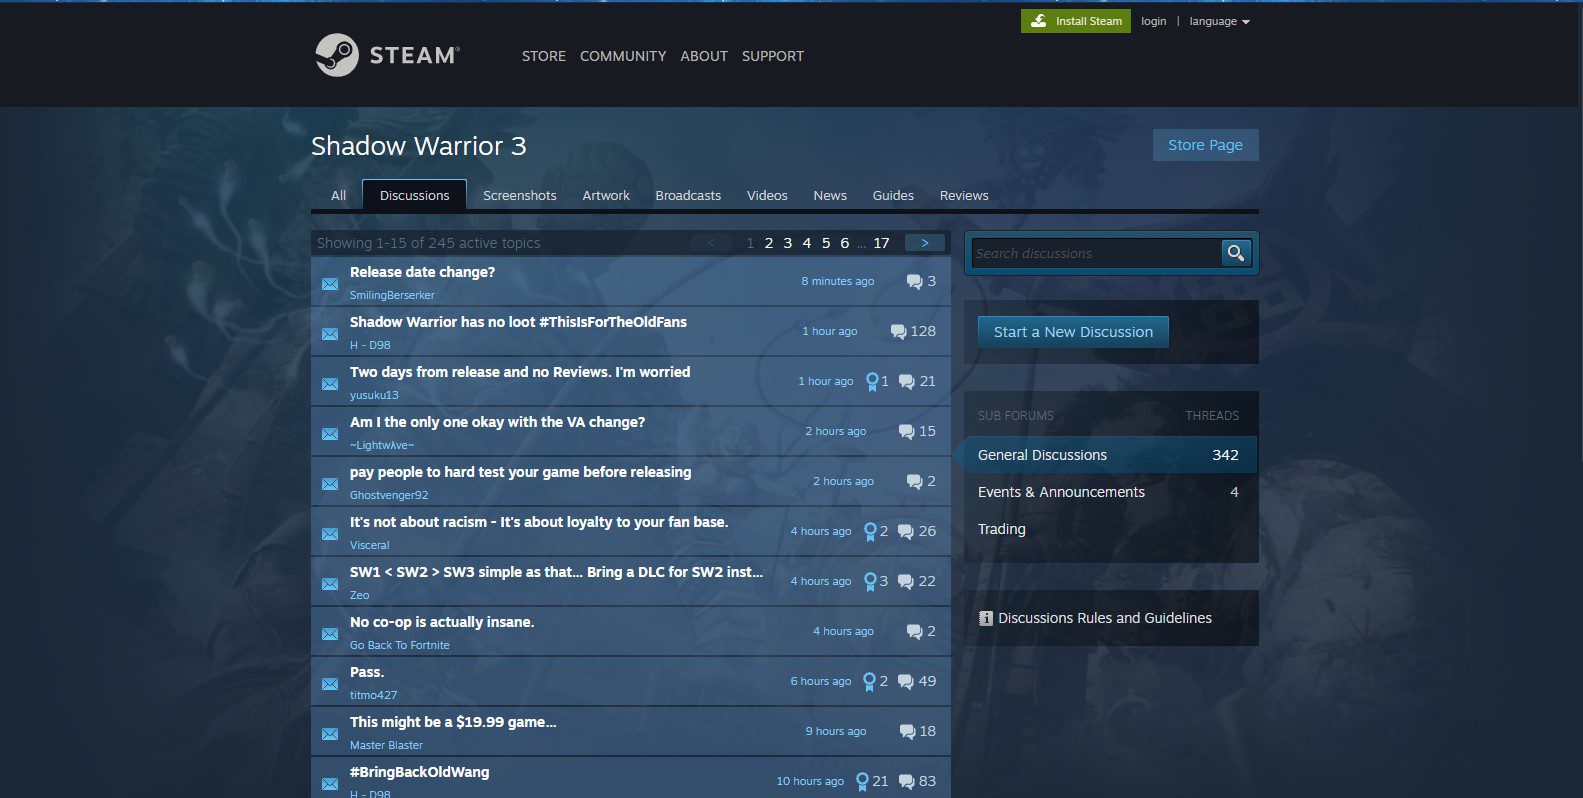Click the envelope icon beside SW1 < SW2 > SW3

click(329, 584)
